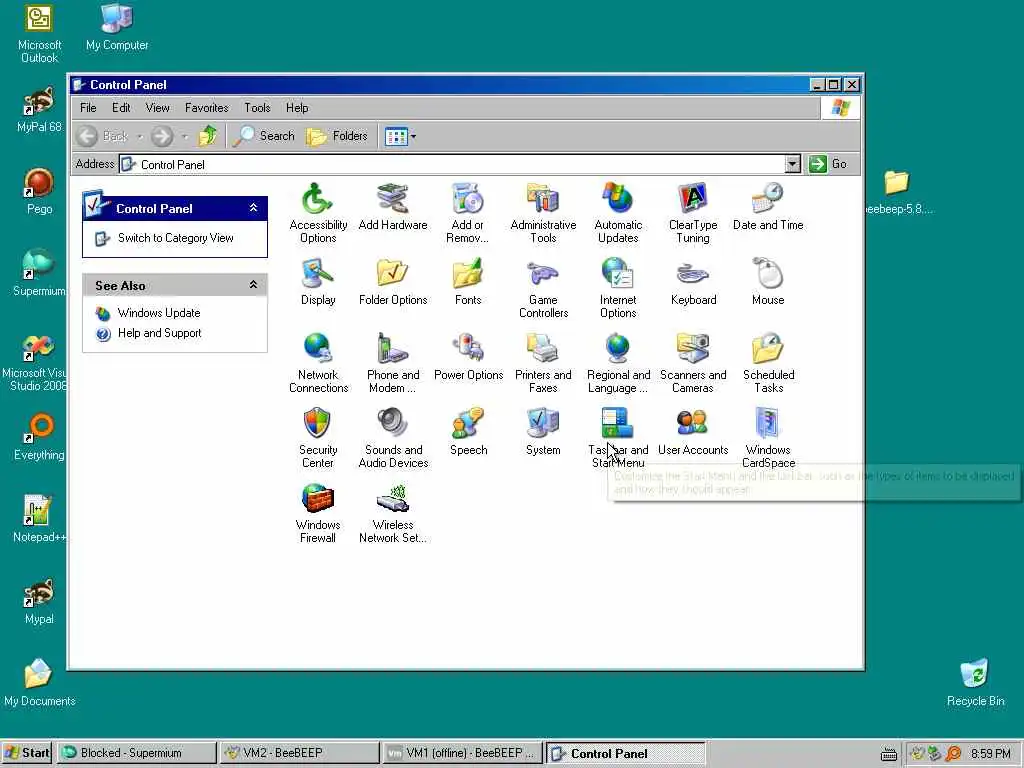The height and width of the screenshot is (768, 1024).
Task: Open the Mouse applet icon
Action: coord(768,281)
